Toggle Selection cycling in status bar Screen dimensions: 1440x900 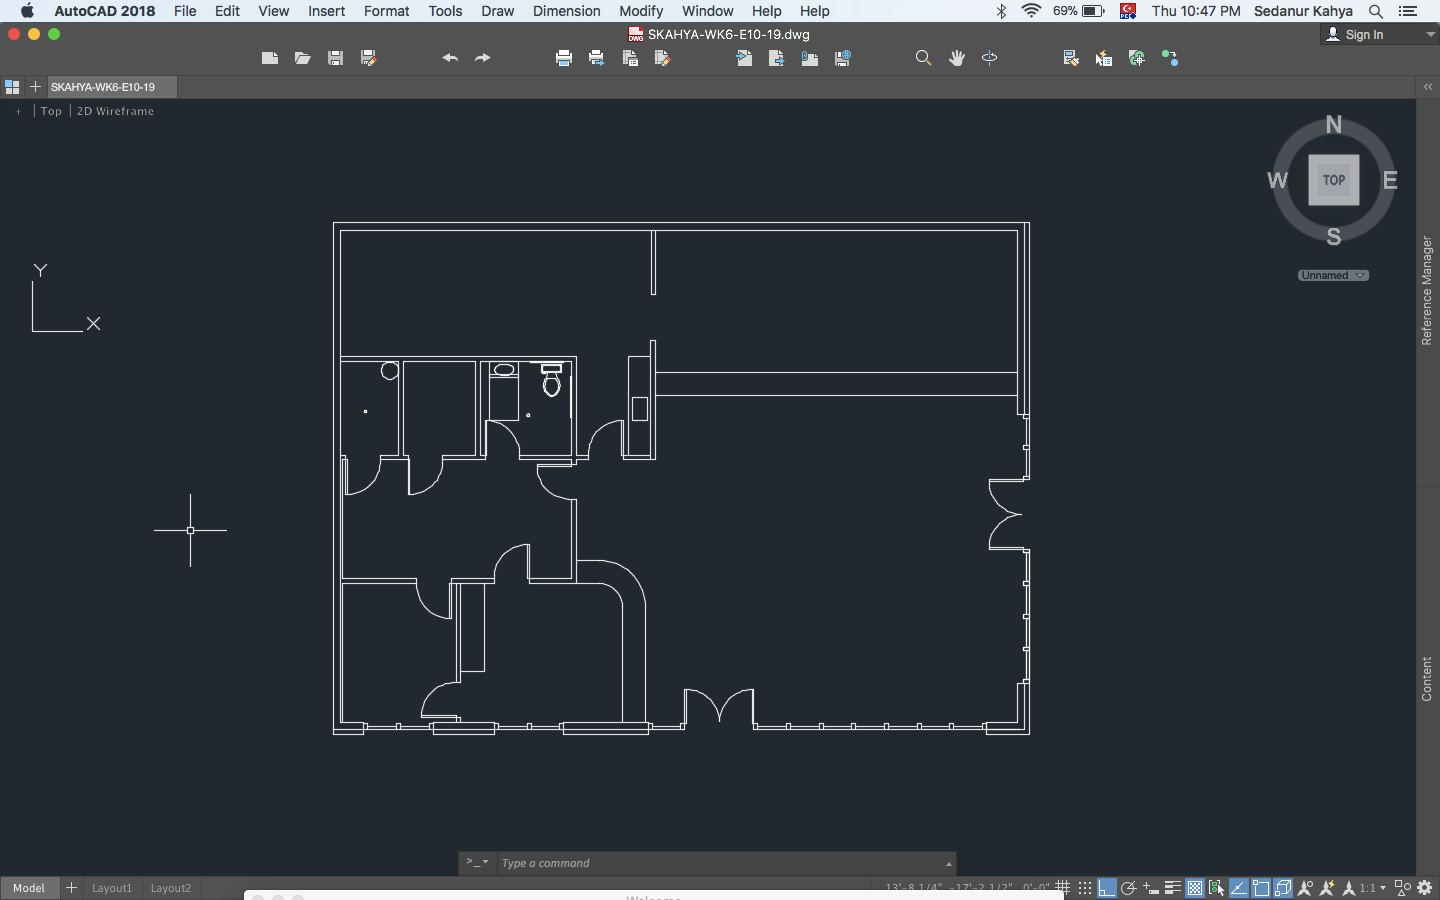(x=1217, y=888)
